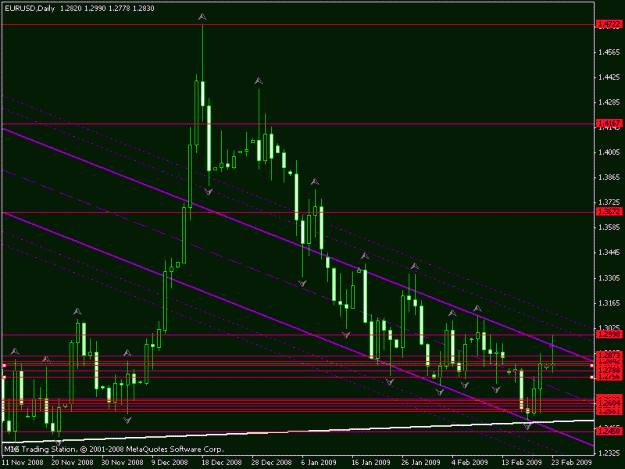Screen dimensions: 625x469
Task: Click the 1.4005 axis price value
Action: coord(610,152)
